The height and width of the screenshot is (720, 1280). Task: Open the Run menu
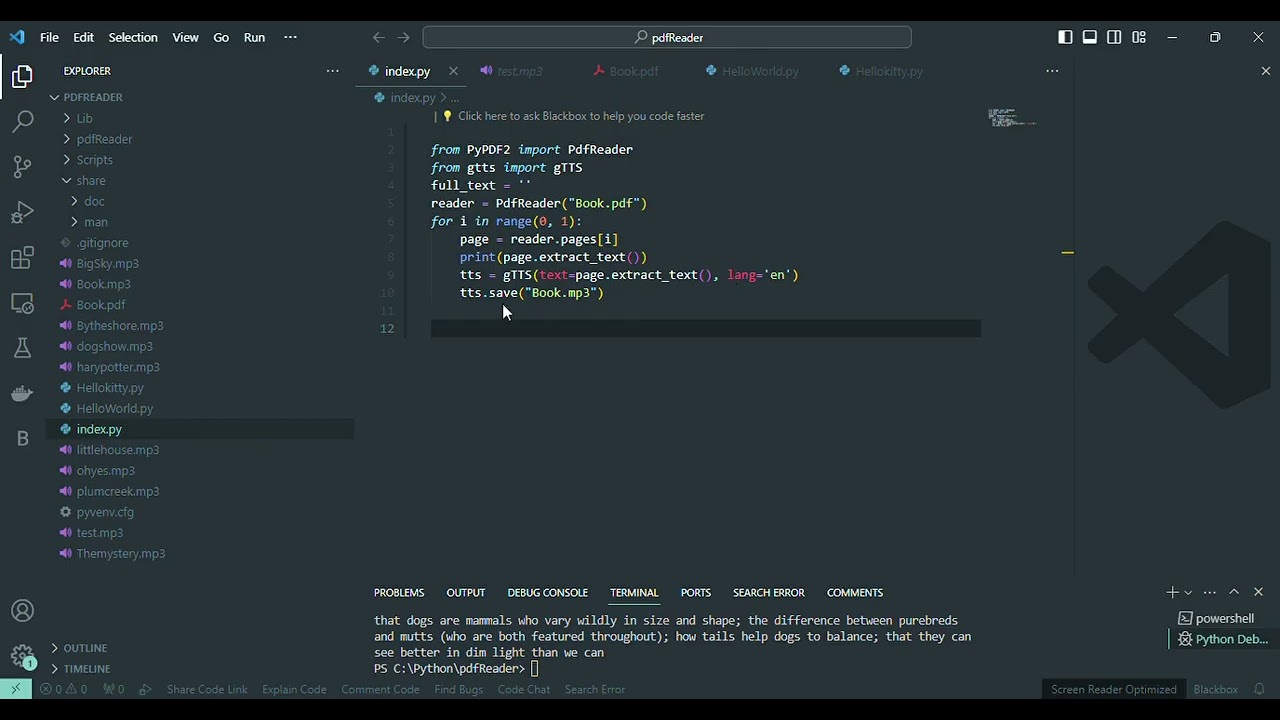254,37
